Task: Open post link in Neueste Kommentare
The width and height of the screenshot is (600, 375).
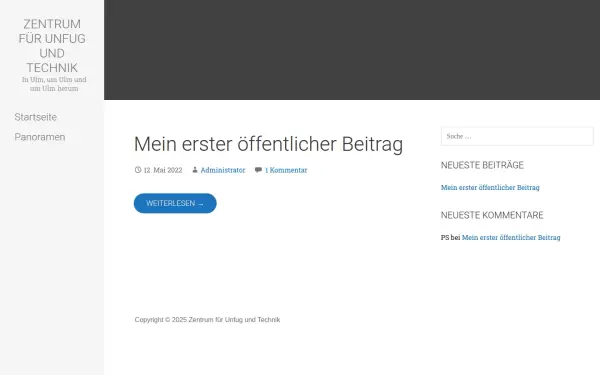Action: point(511,237)
